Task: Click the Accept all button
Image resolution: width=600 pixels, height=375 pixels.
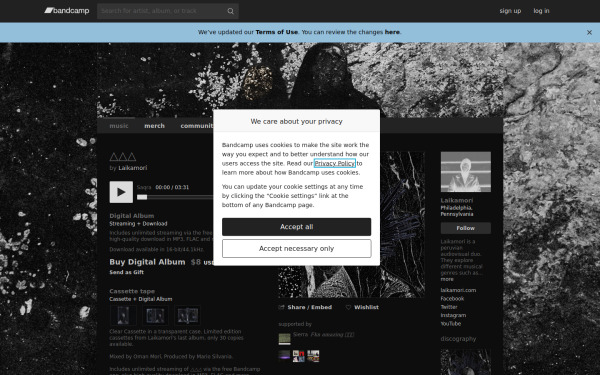Action: pos(297,227)
